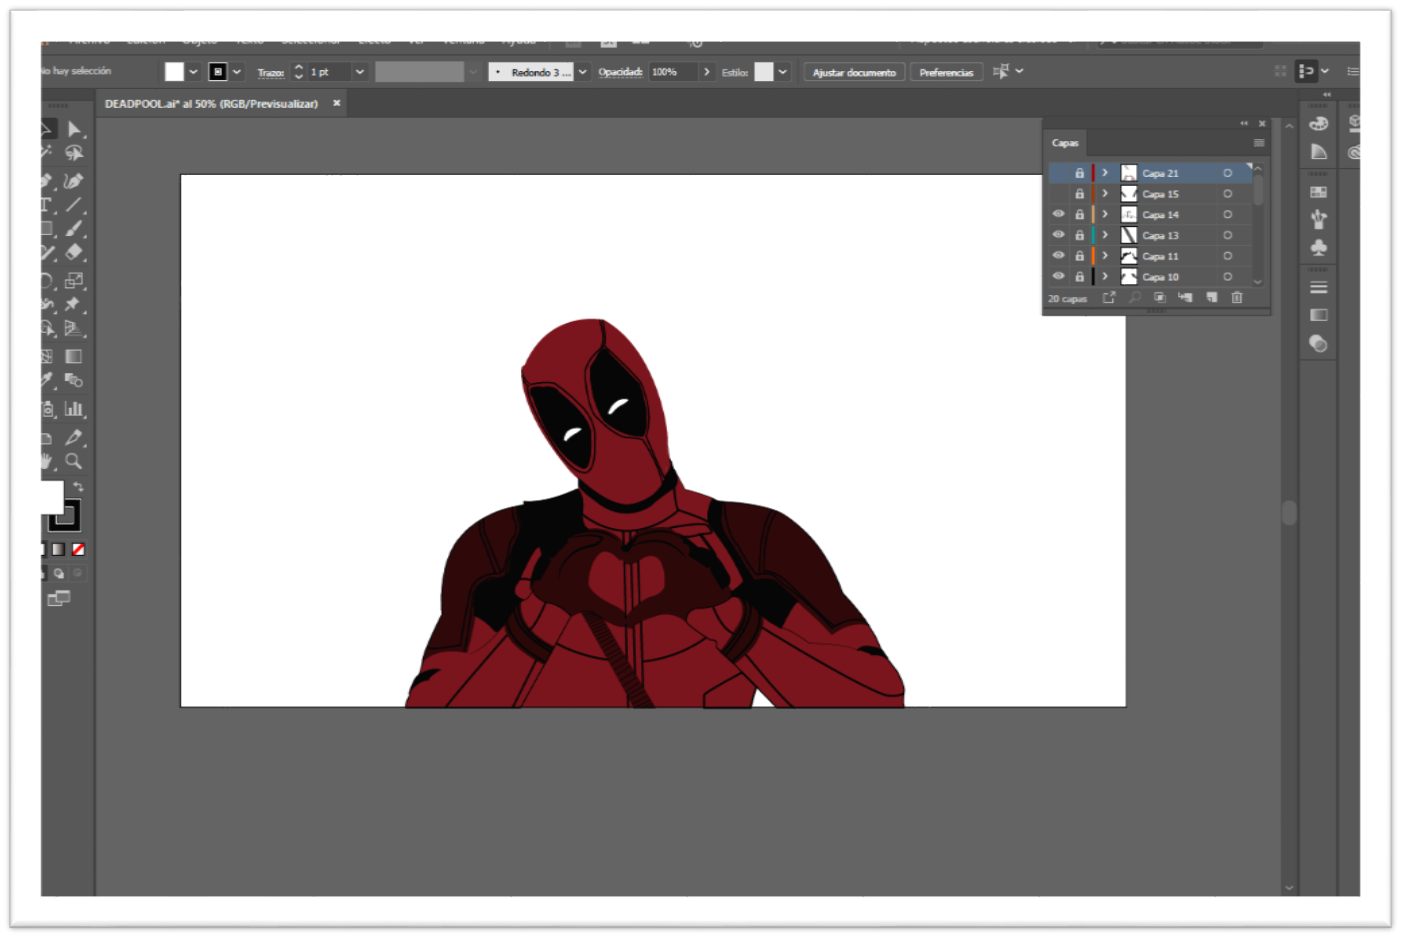Change the screen mode

pos(59,598)
